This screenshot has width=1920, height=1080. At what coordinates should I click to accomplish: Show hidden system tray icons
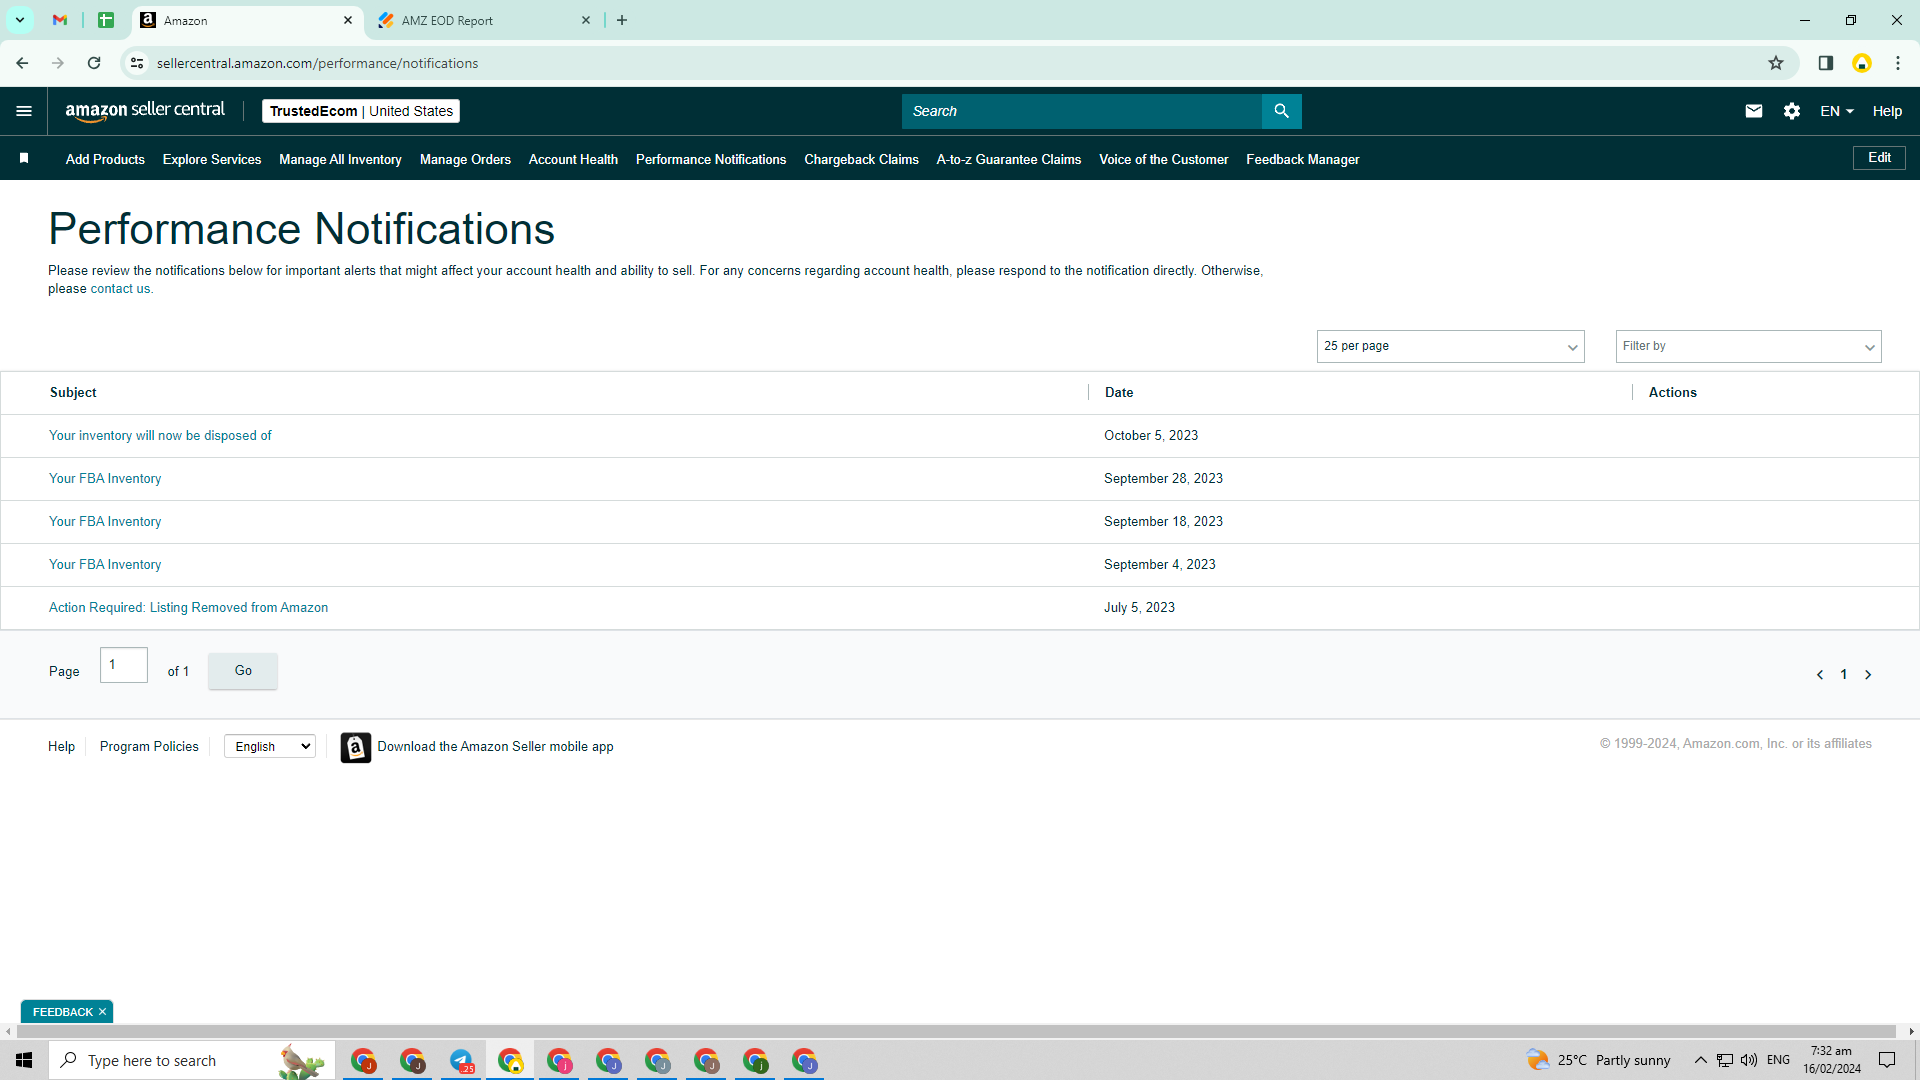[x=1700, y=1060]
